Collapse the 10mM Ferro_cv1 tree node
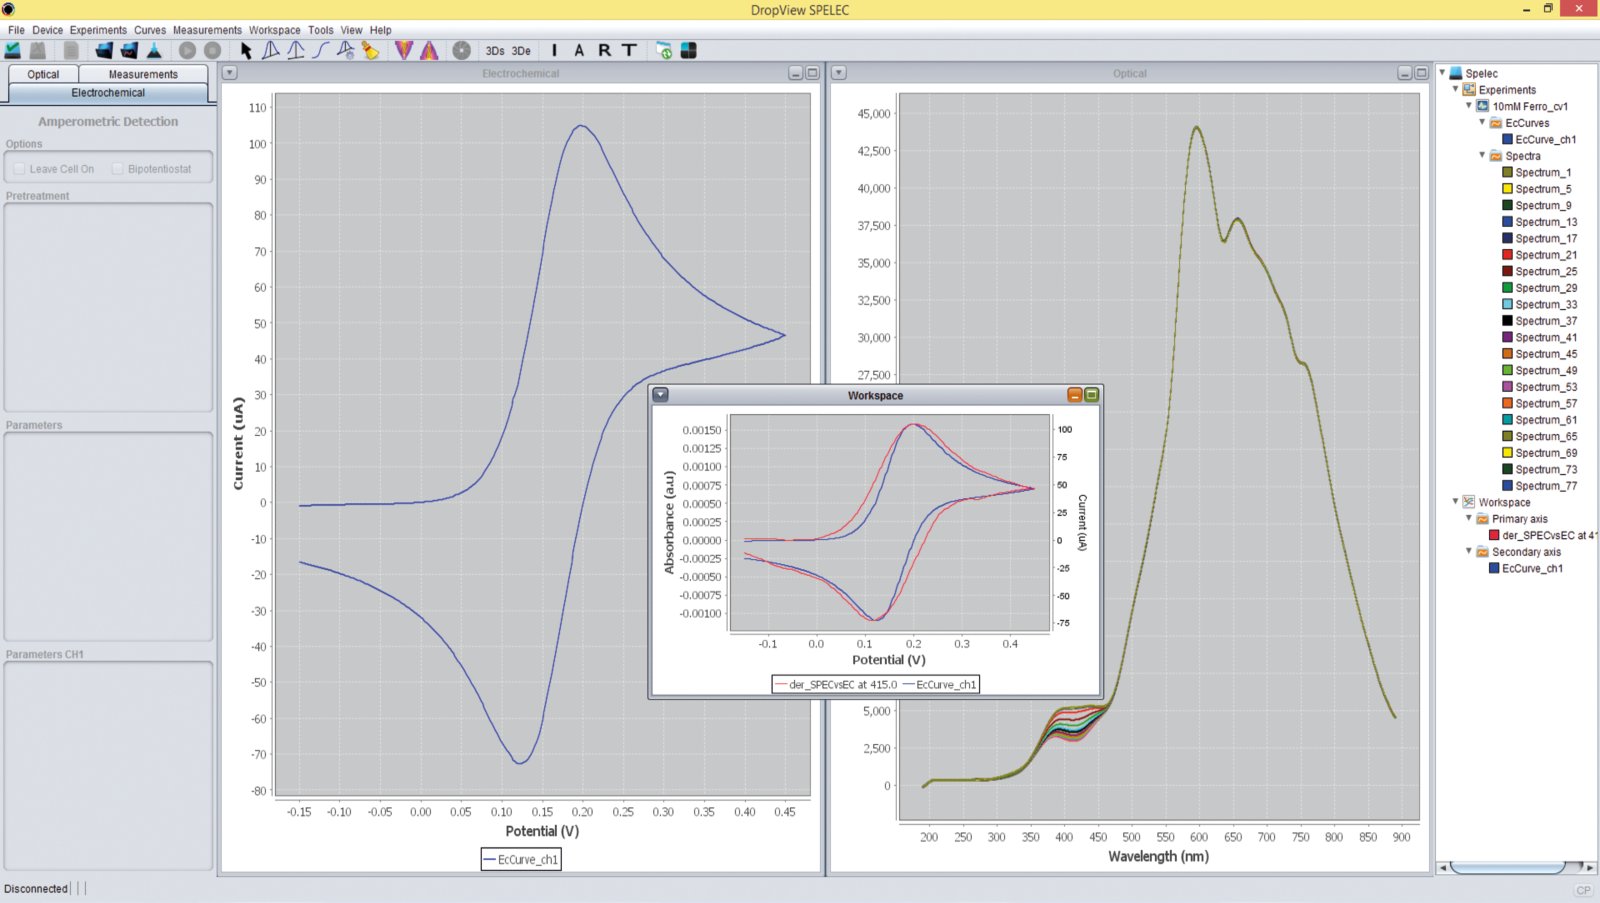The width and height of the screenshot is (1600, 903). pos(1469,105)
